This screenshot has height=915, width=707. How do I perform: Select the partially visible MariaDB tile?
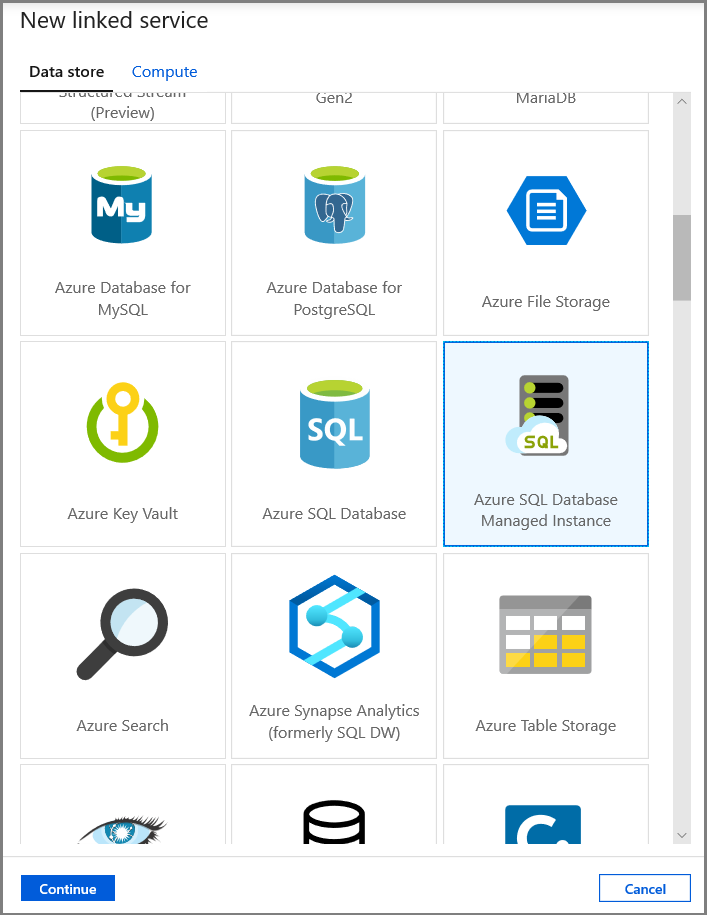tap(545, 105)
